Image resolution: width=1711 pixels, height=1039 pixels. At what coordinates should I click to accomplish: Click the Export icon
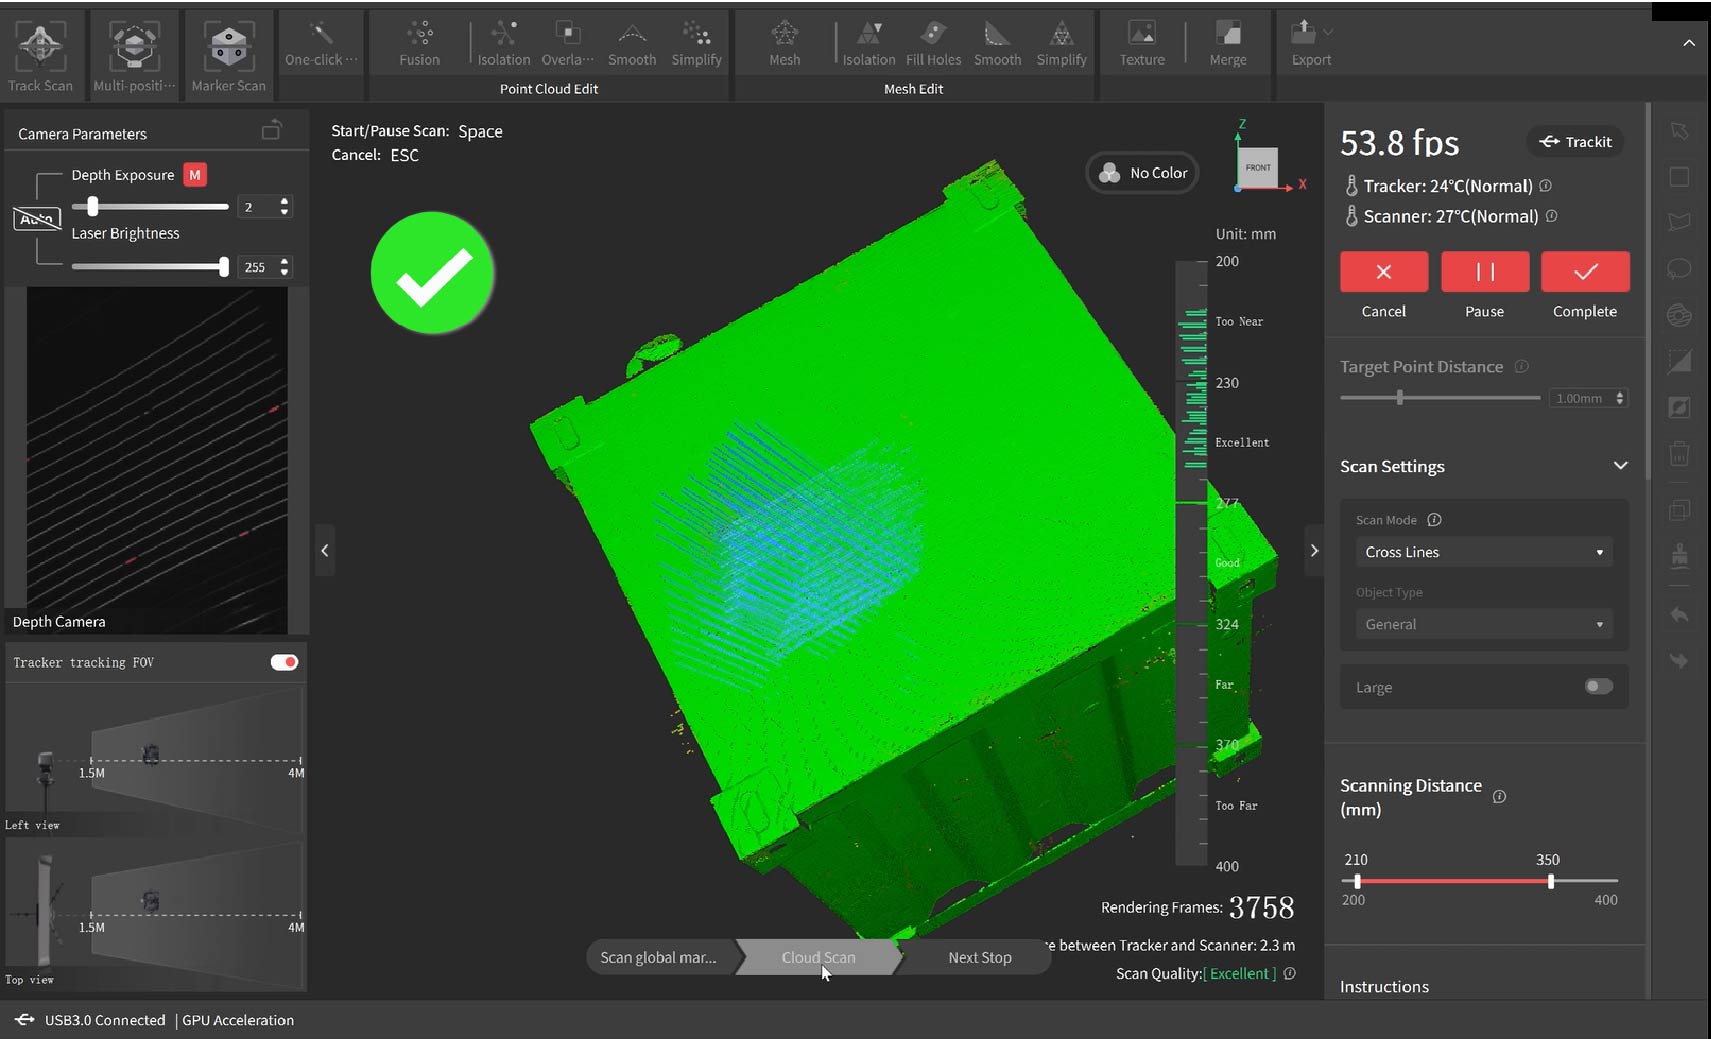pyautogui.click(x=1303, y=33)
